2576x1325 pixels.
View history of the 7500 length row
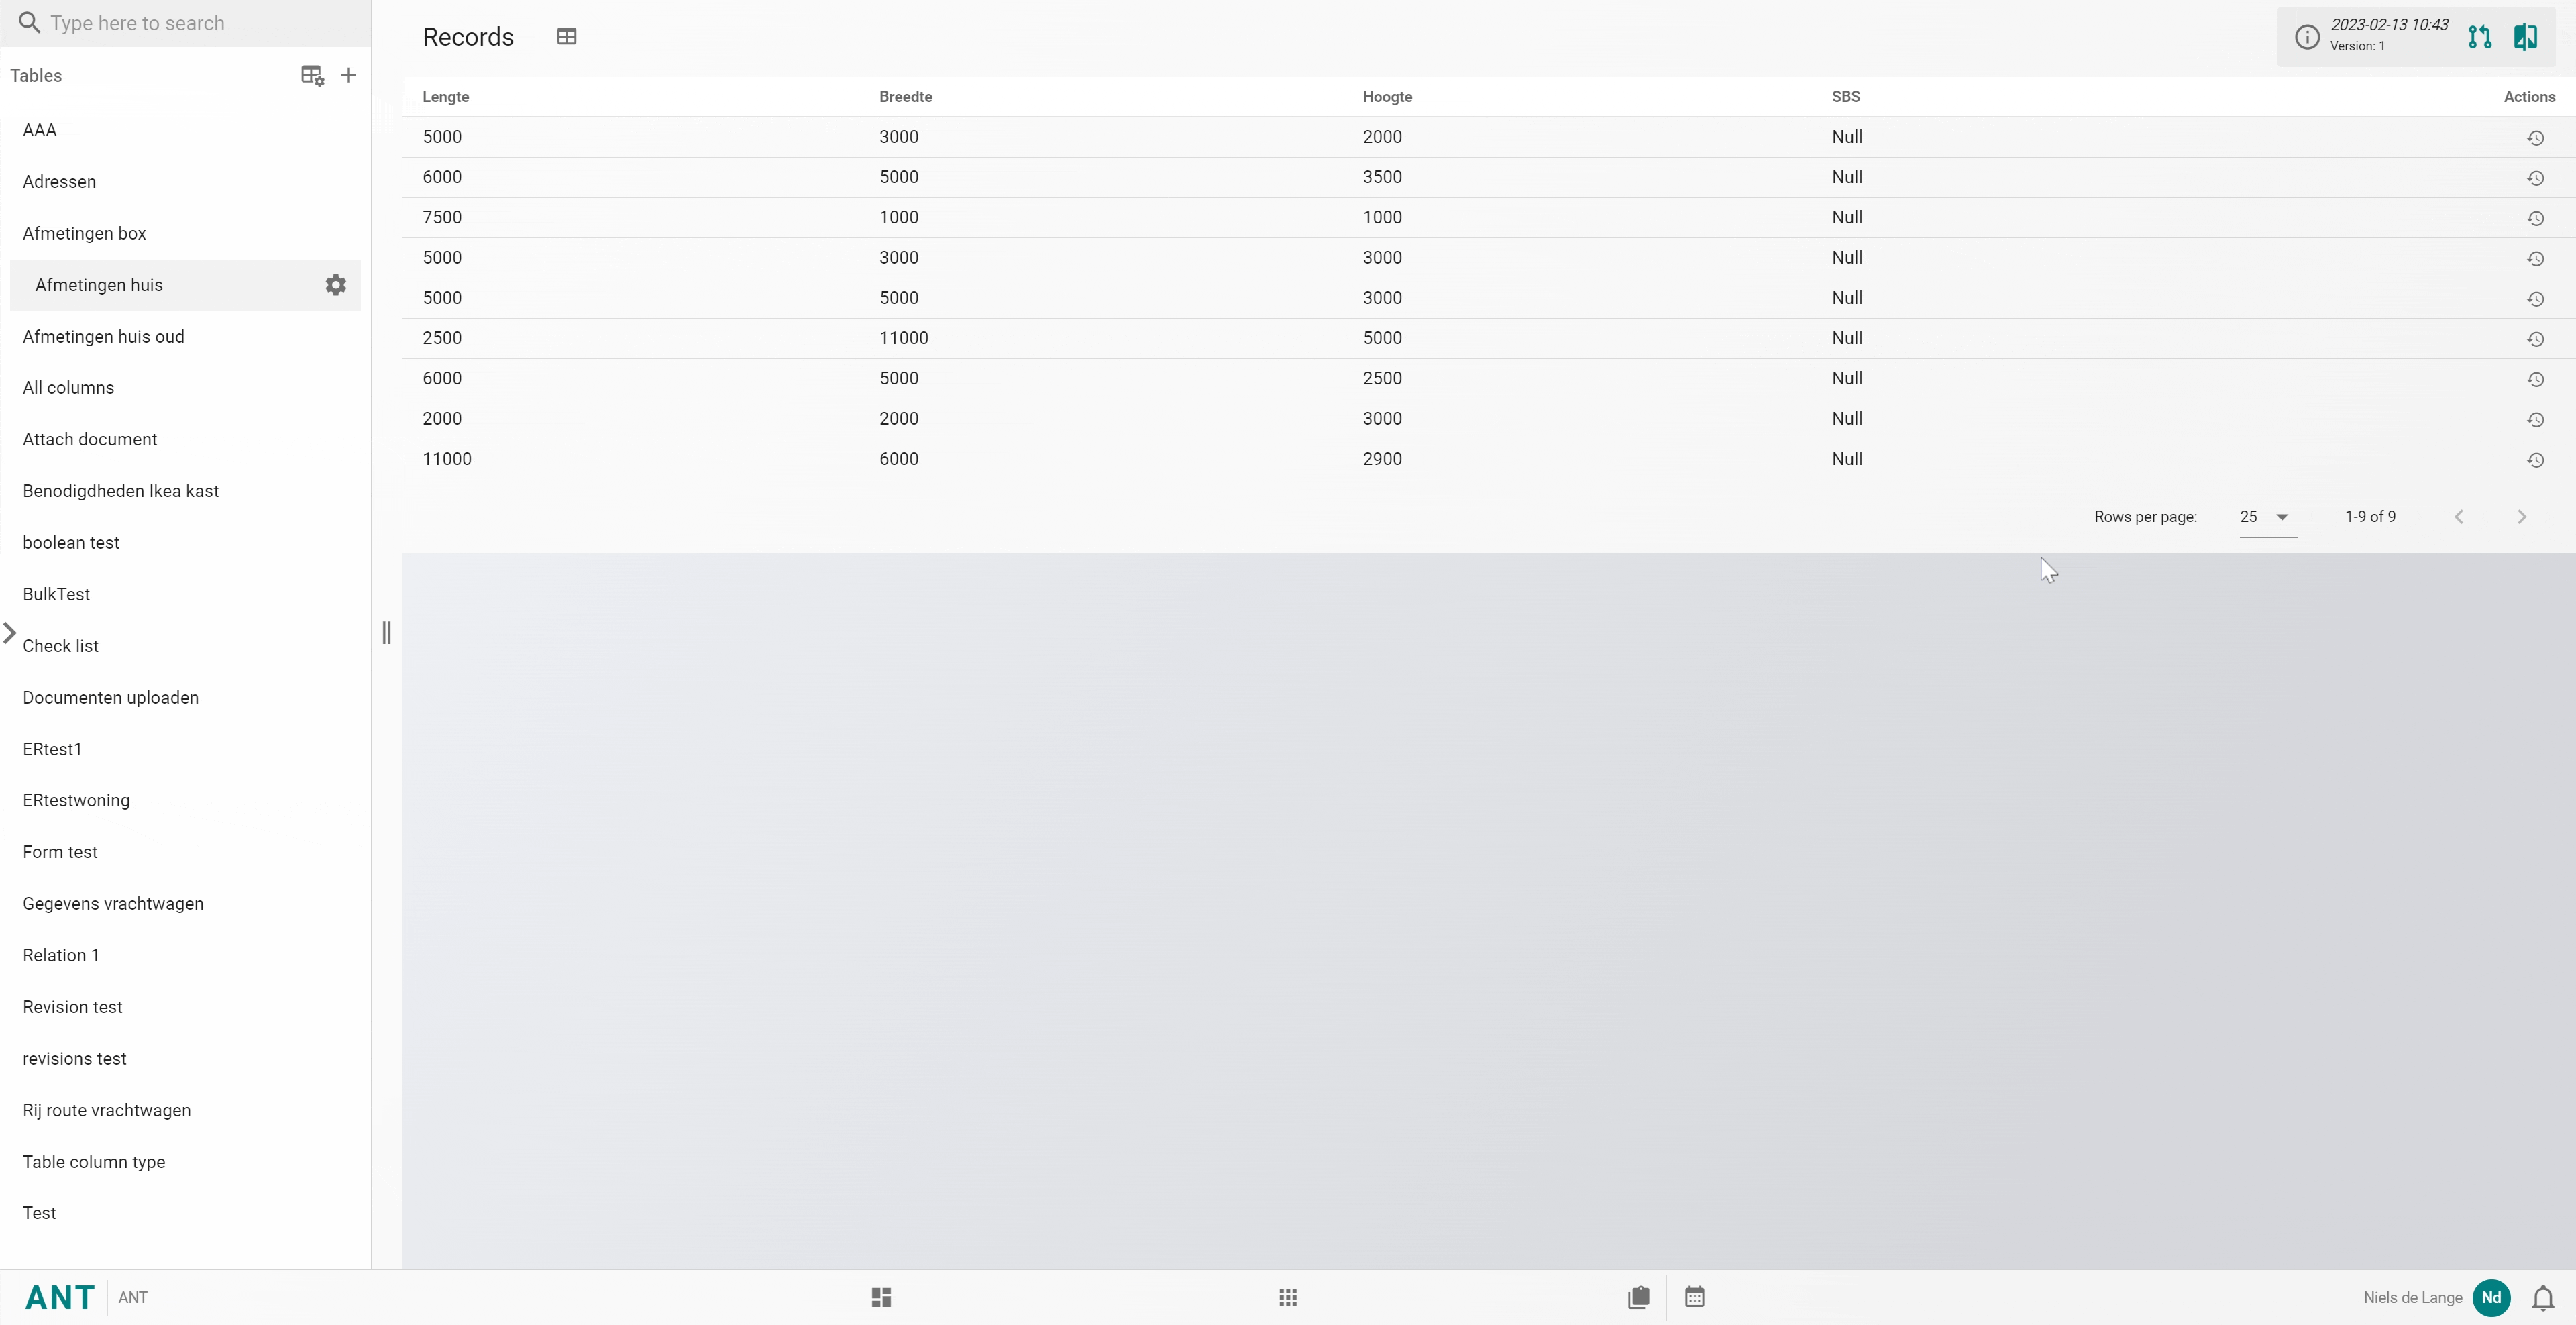[x=2535, y=218]
